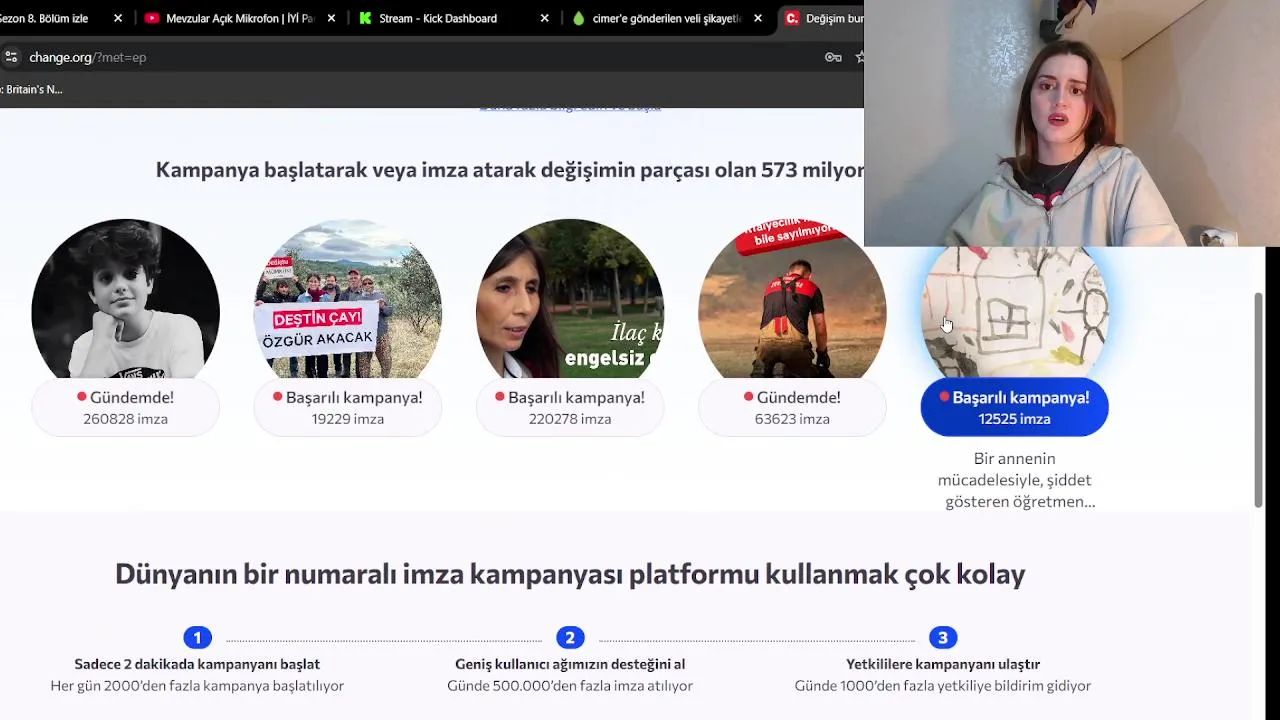
Task: Open the Deştin Çayı Özgür Akacak campaign photo
Action: click(x=347, y=299)
